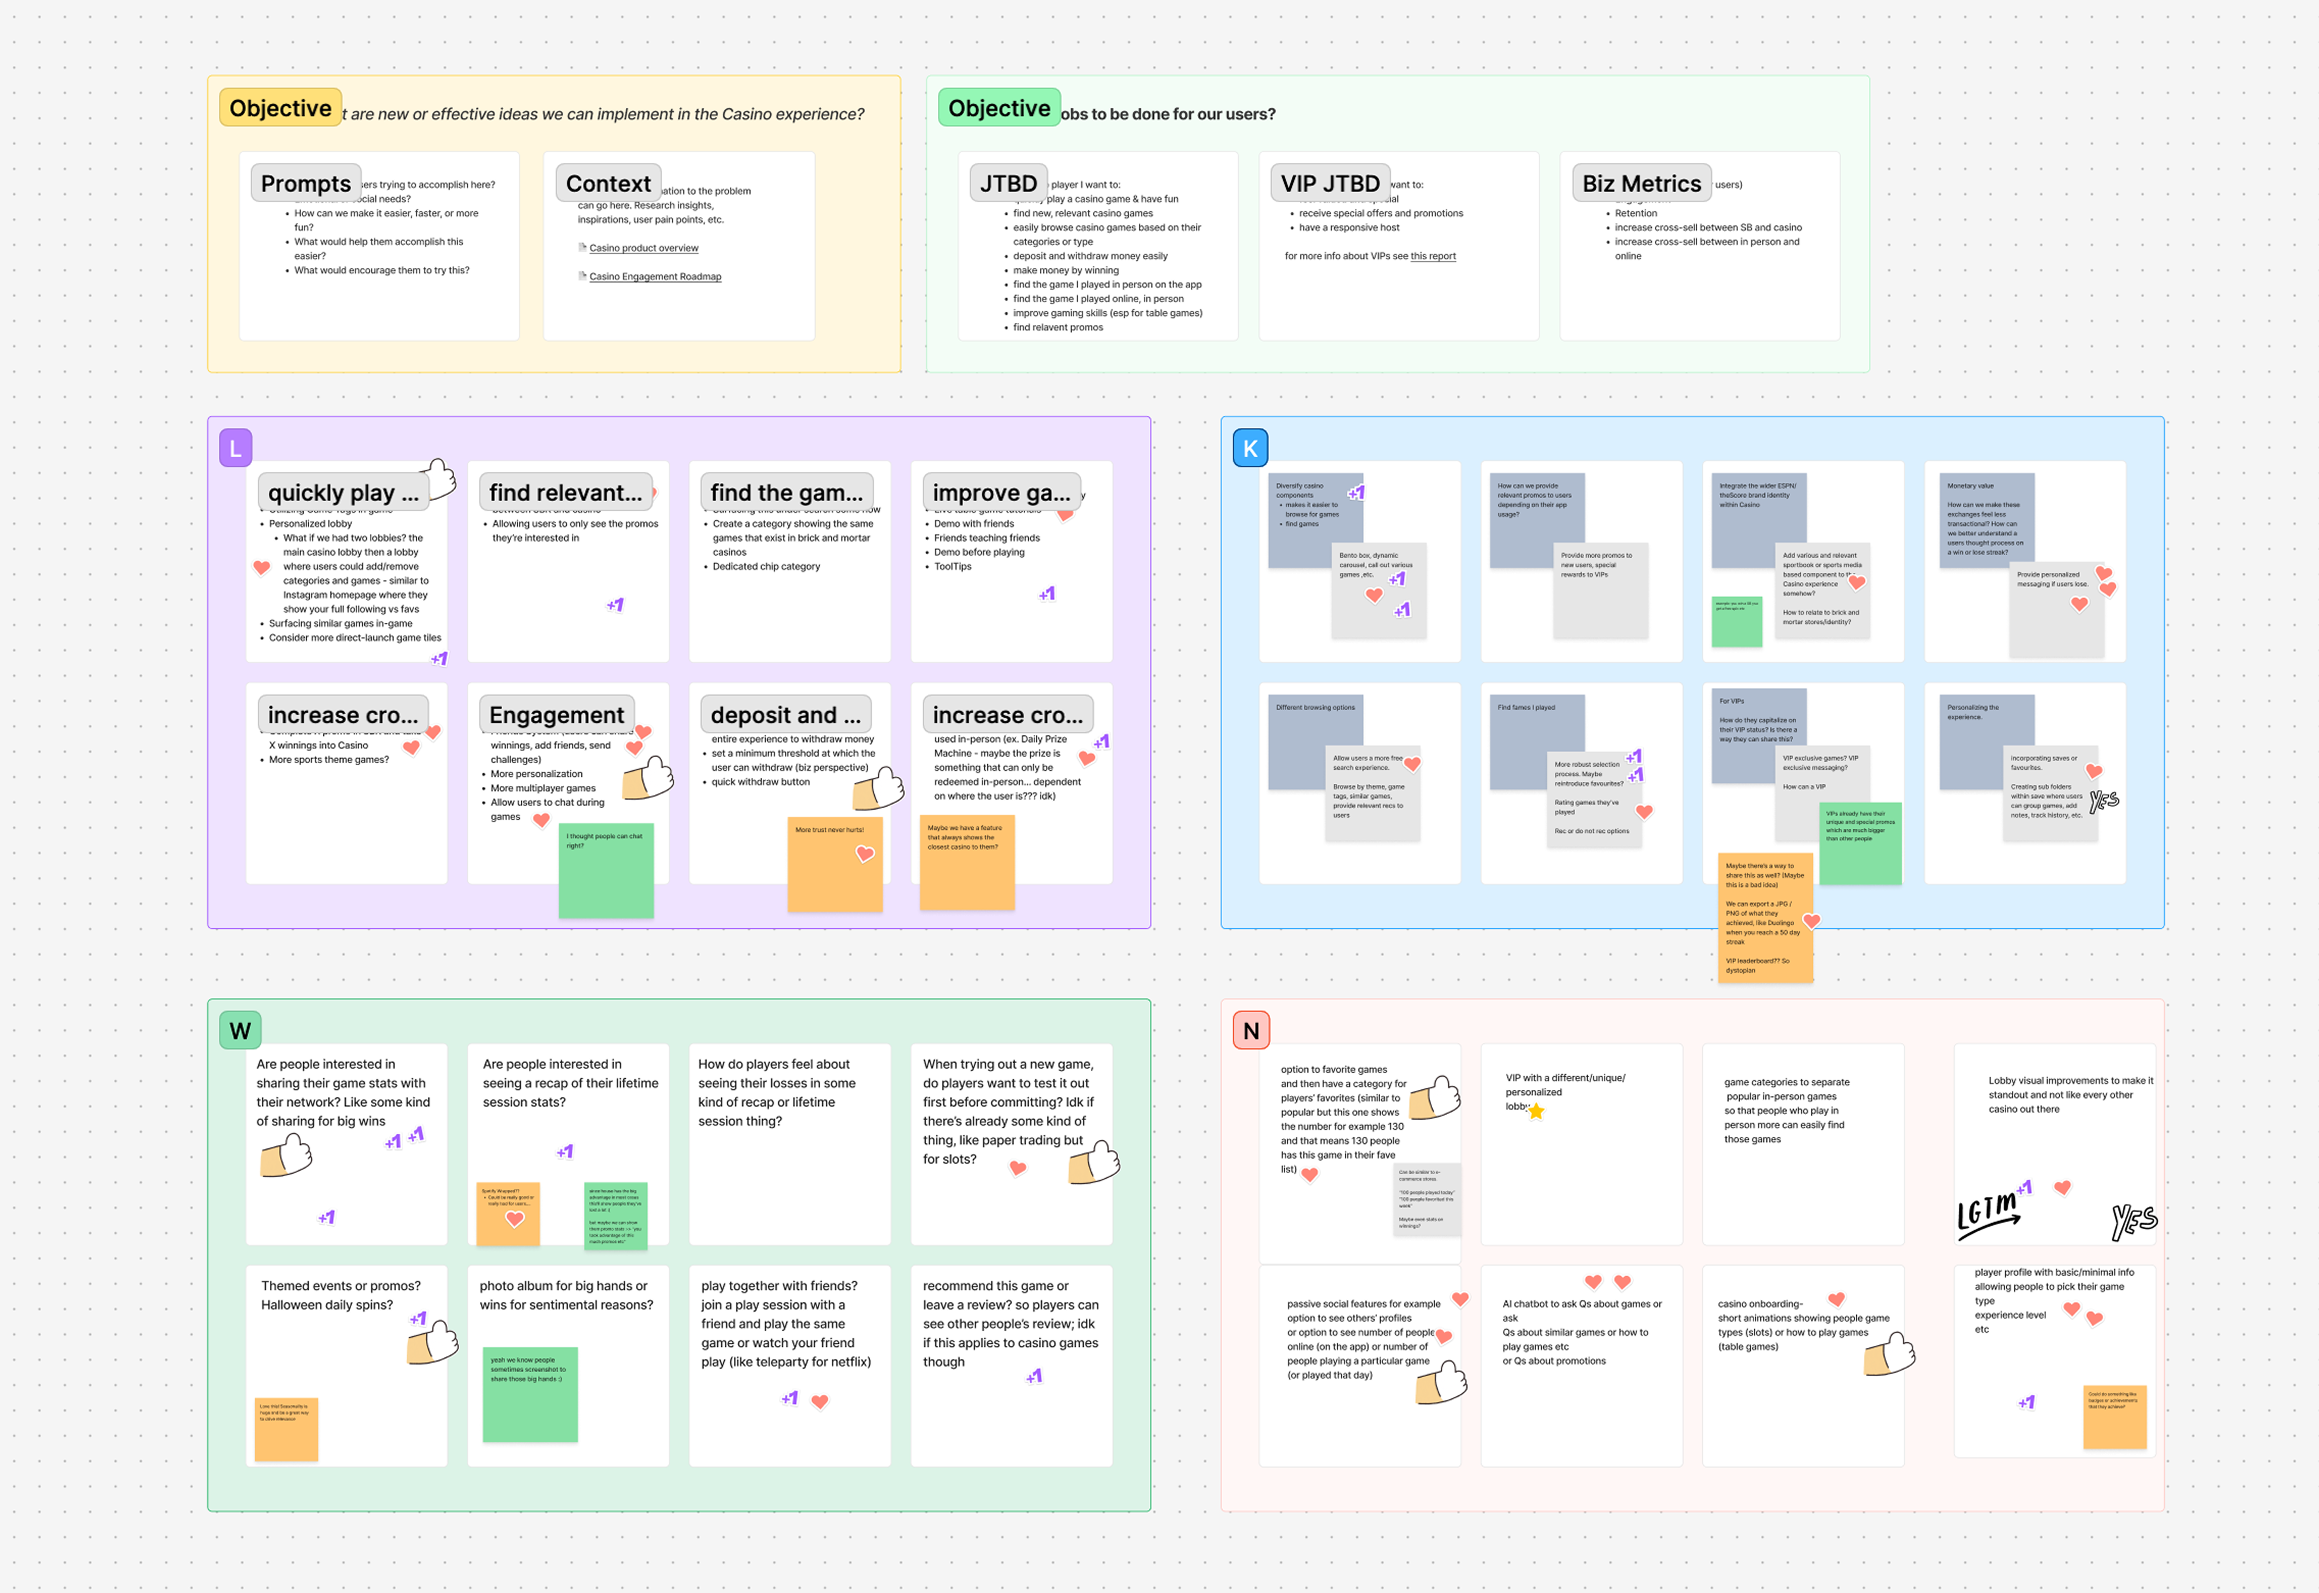
Task: Open the "Casino product overview" link
Action: pyautogui.click(x=643, y=248)
